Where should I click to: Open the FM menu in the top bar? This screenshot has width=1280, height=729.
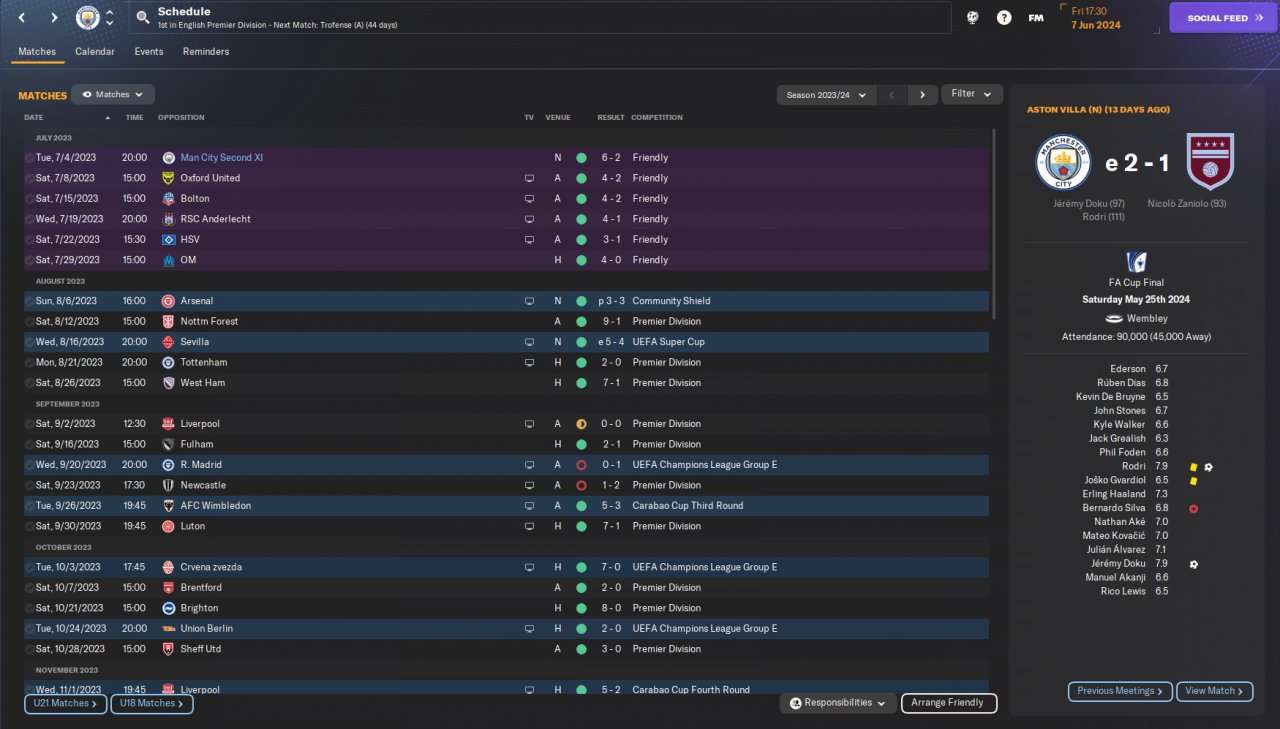(x=1036, y=18)
